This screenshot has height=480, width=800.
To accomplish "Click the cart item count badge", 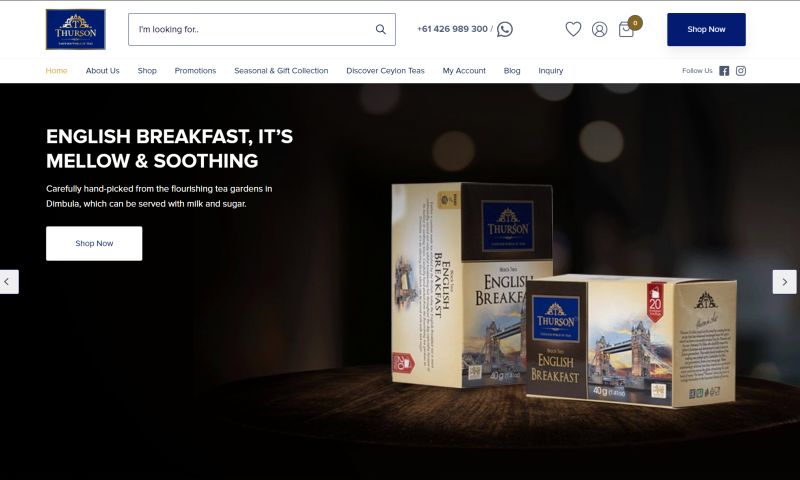I will pos(635,23).
